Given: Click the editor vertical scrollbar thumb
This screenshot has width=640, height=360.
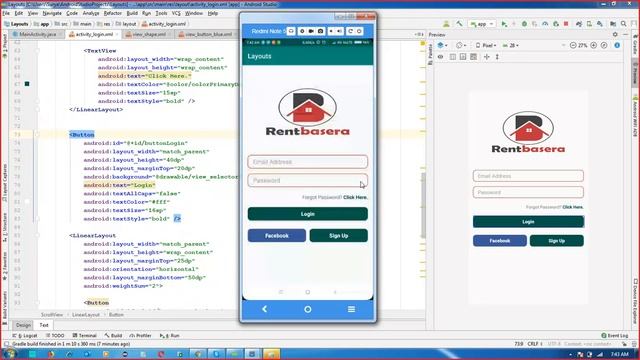Looking at the screenshot, I should (423, 206).
